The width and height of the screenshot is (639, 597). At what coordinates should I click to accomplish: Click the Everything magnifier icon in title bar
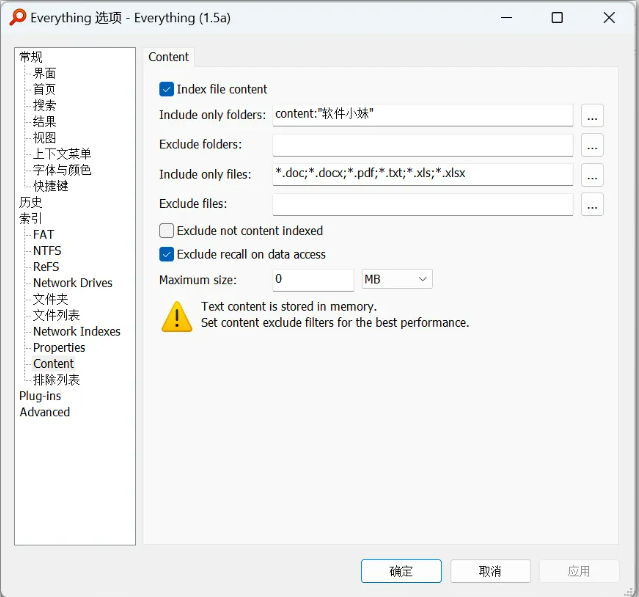[x=17, y=17]
